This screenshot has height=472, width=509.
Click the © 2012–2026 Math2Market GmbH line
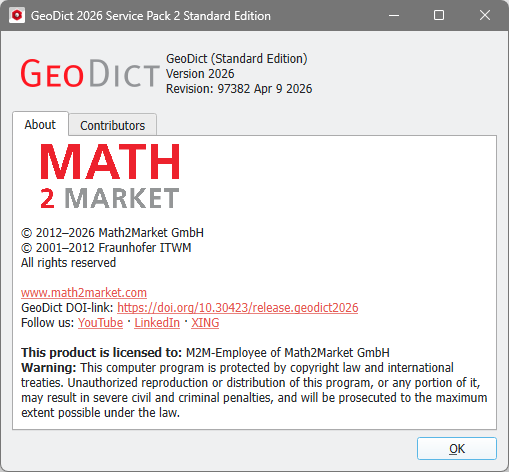[x=112, y=233]
